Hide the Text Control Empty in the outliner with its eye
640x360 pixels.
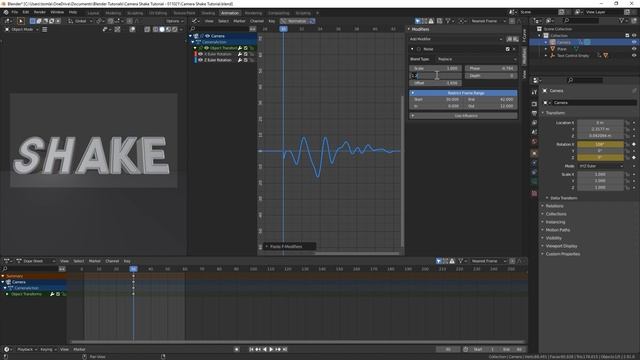pyautogui.click(x=634, y=55)
